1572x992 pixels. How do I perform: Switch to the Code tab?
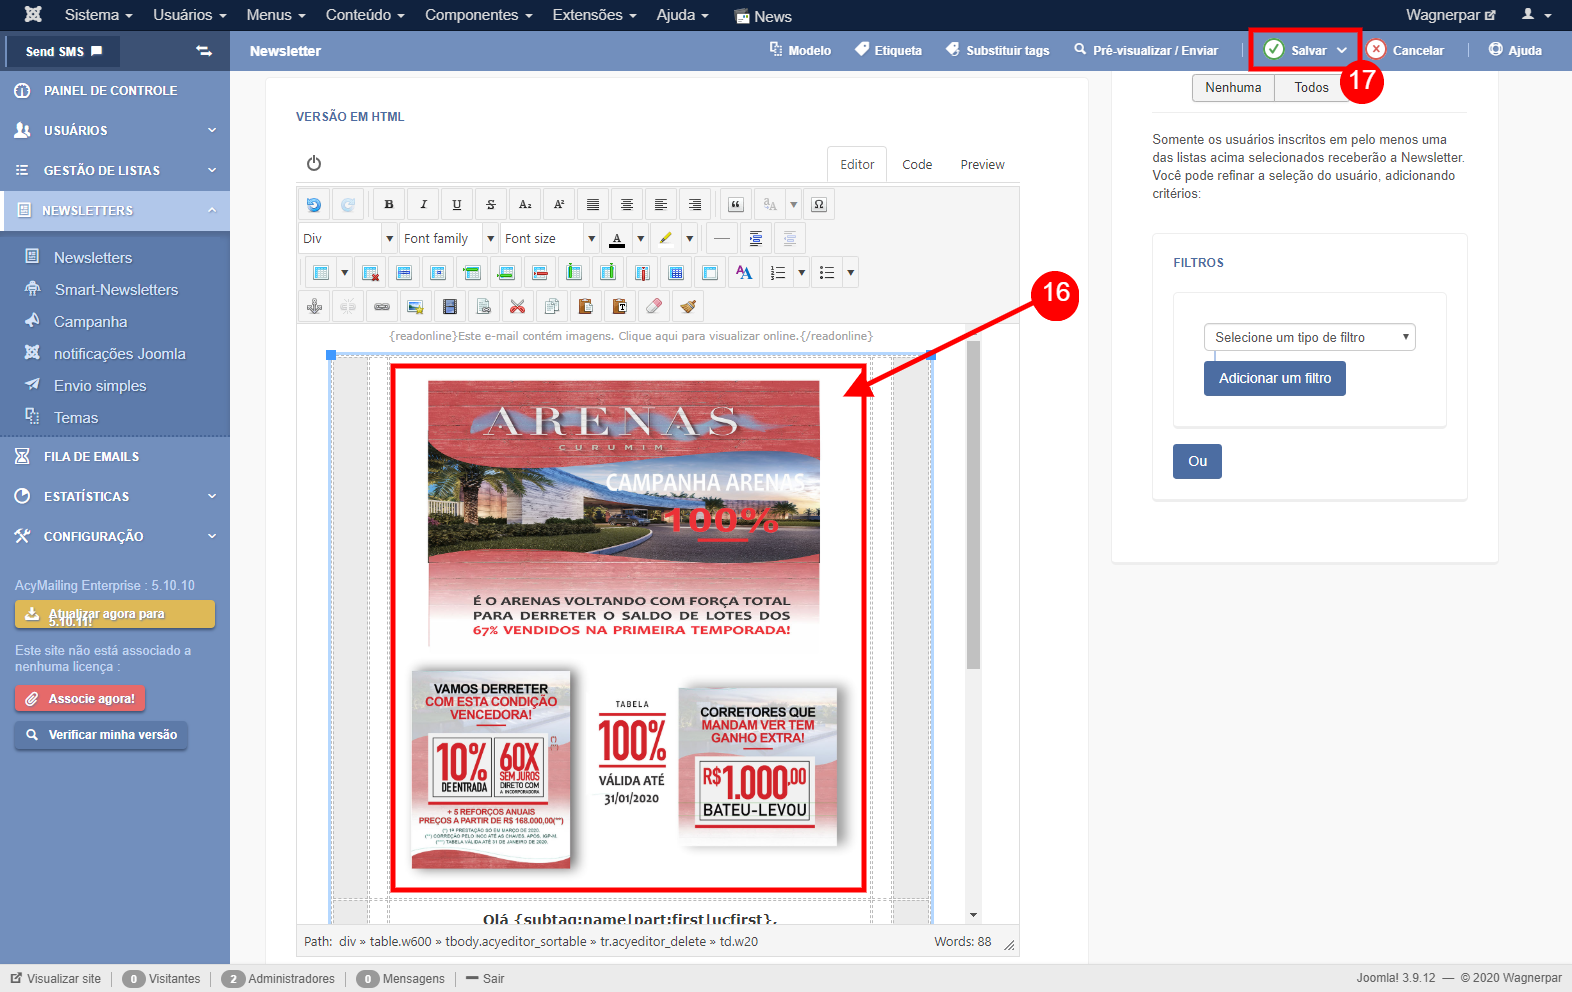click(x=916, y=165)
